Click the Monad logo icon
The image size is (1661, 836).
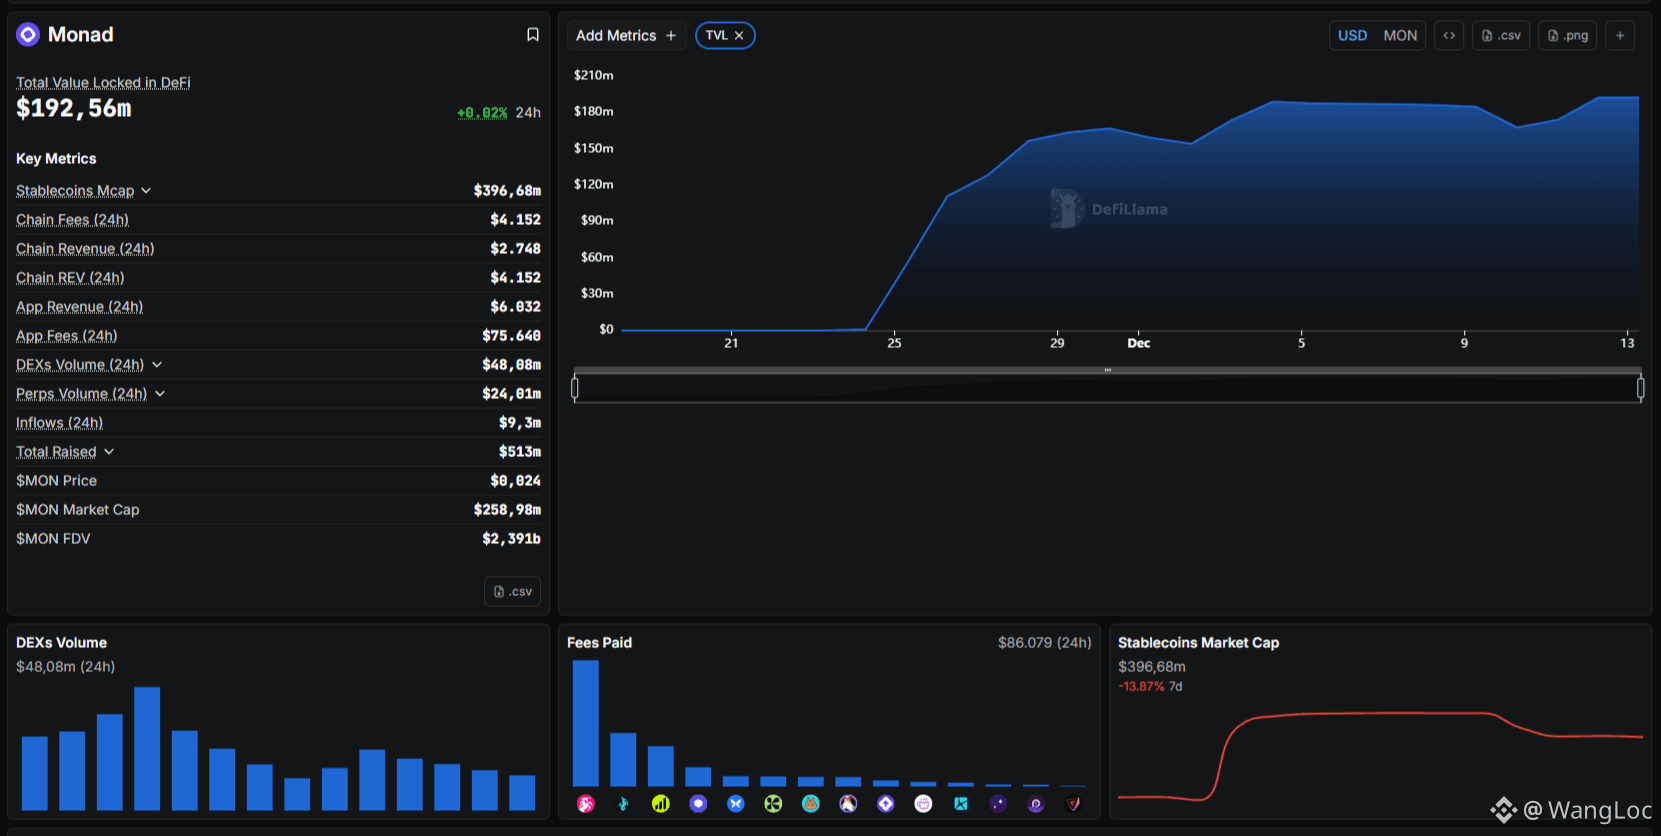click(28, 35)
